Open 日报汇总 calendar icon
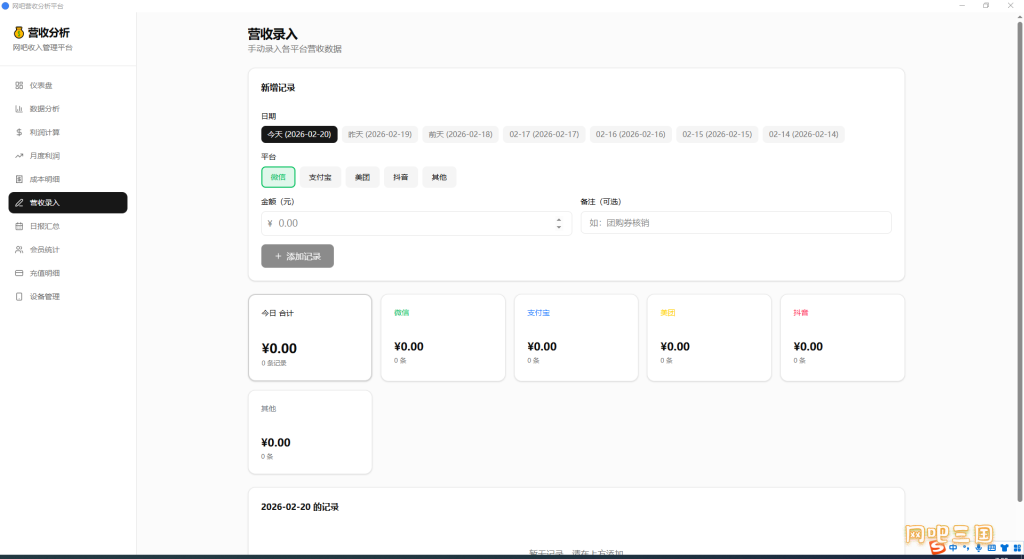The height and width of the screenshot is (559, 1024). (19, 227)
